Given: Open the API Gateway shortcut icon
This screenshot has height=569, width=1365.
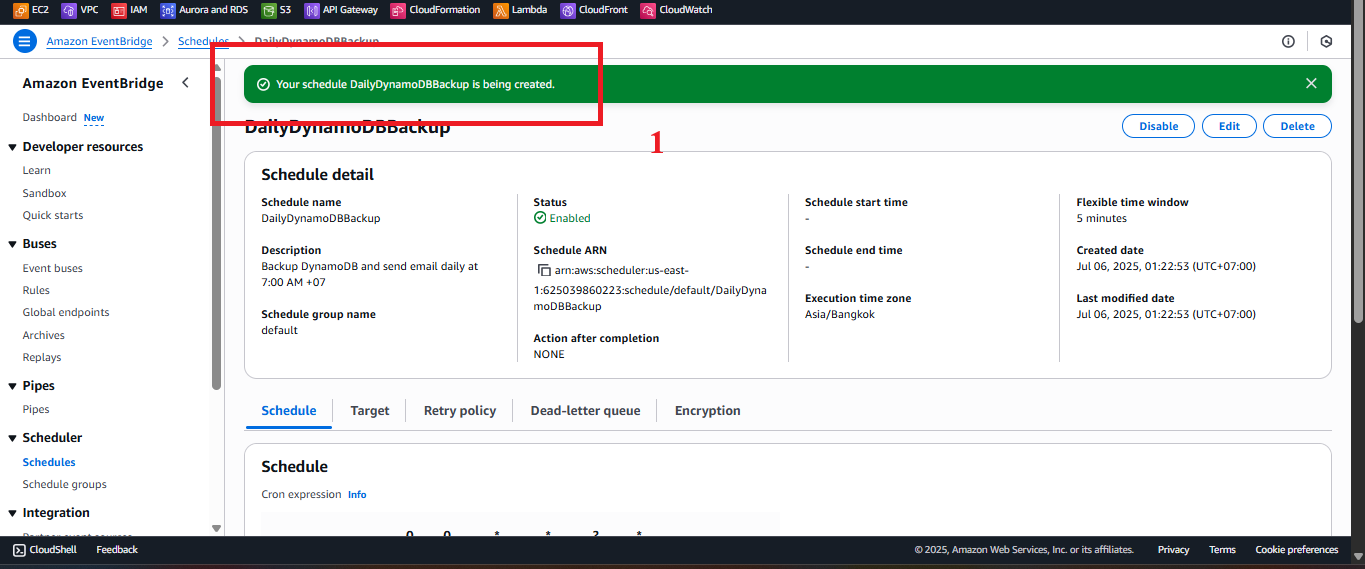Looking at the screenshot, I should 312,10.
